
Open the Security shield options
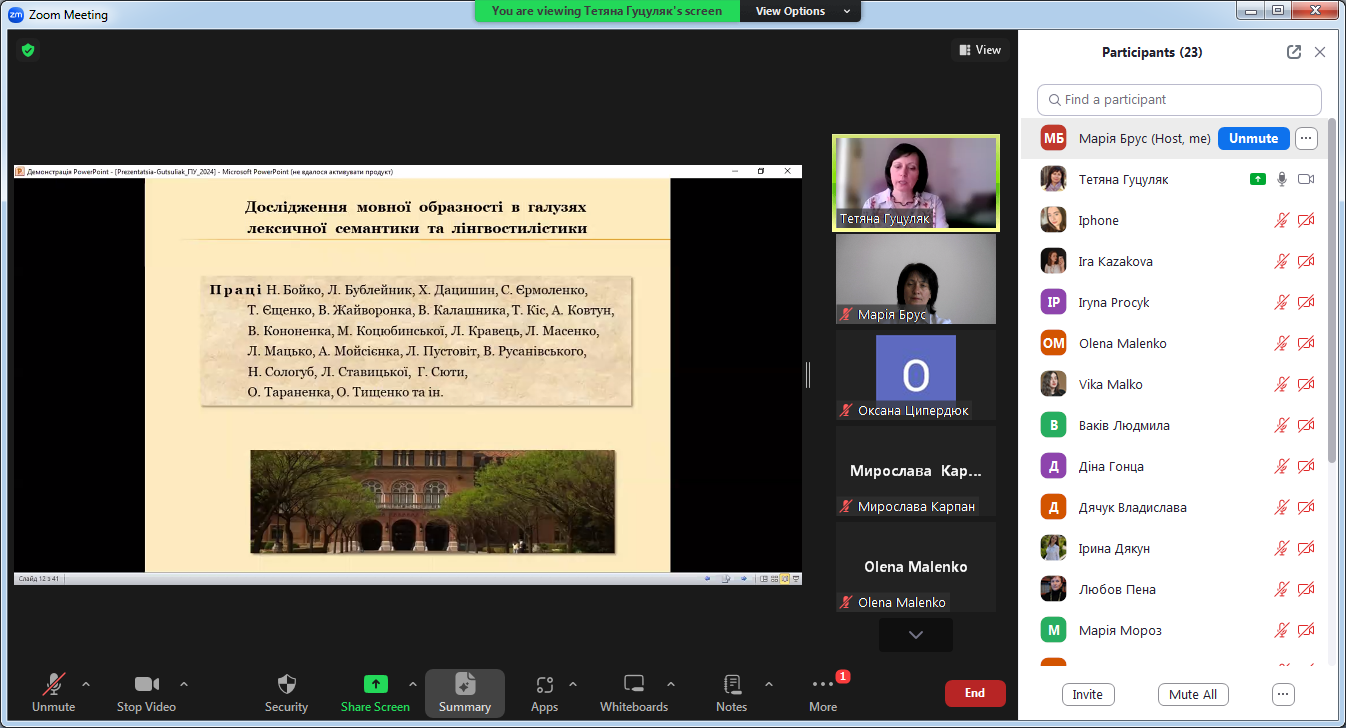pyautogui.click(x=286, y=684)
